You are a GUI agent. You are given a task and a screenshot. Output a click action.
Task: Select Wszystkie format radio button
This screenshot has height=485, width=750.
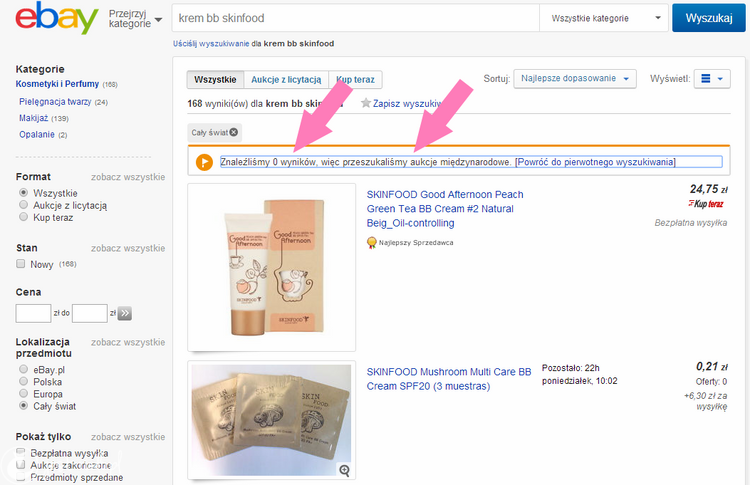(23, 193)
